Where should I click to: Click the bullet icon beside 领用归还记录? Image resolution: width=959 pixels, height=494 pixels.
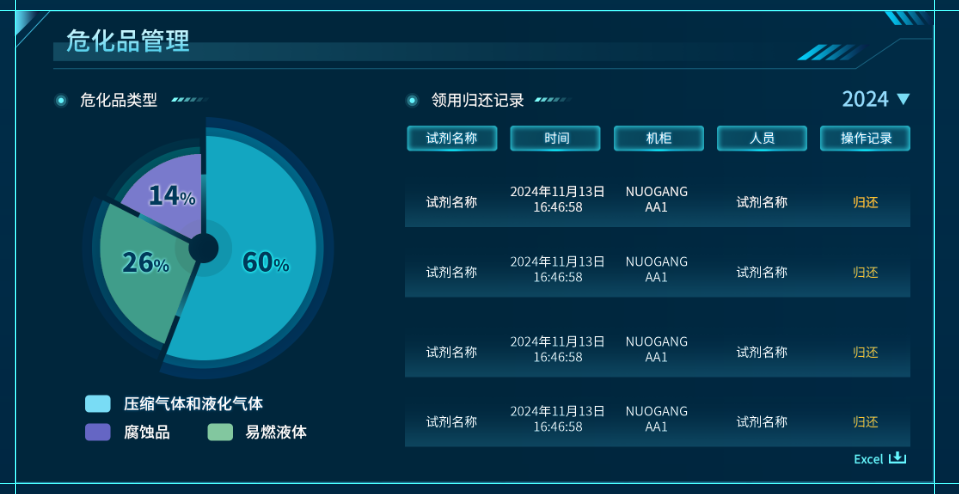point(412,100)
